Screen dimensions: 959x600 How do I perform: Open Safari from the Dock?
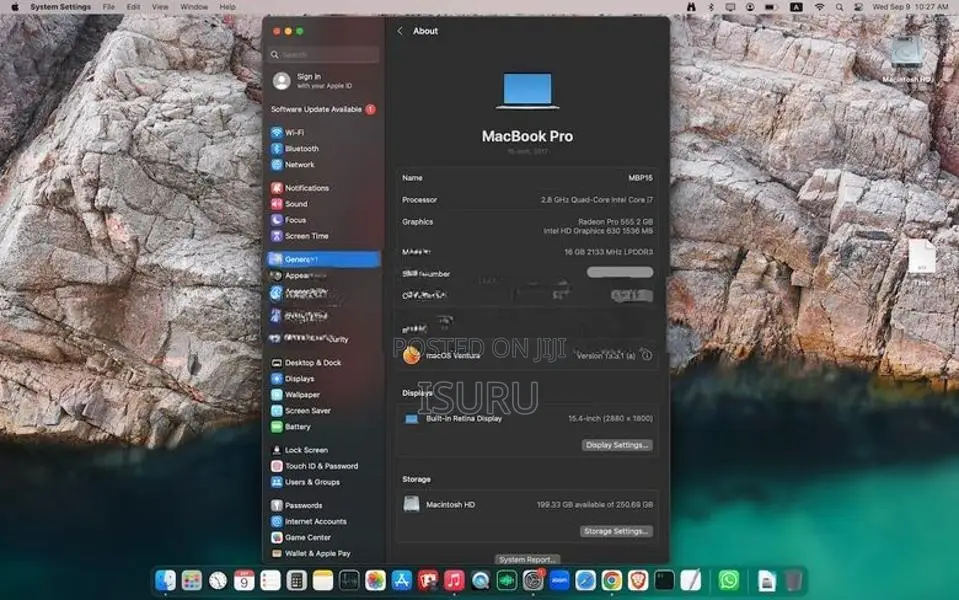(x=585, y=580)
